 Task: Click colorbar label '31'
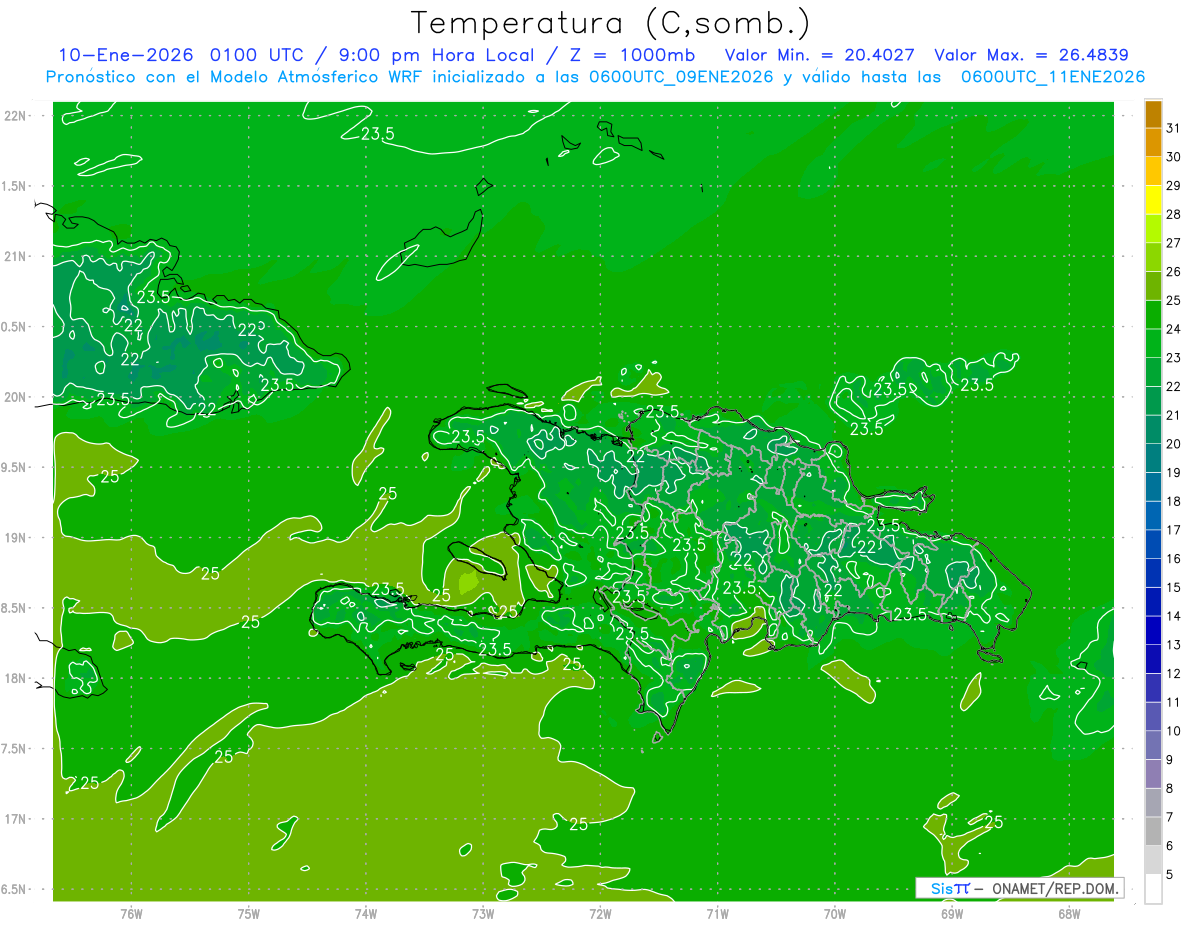(x=1174, y=127)
